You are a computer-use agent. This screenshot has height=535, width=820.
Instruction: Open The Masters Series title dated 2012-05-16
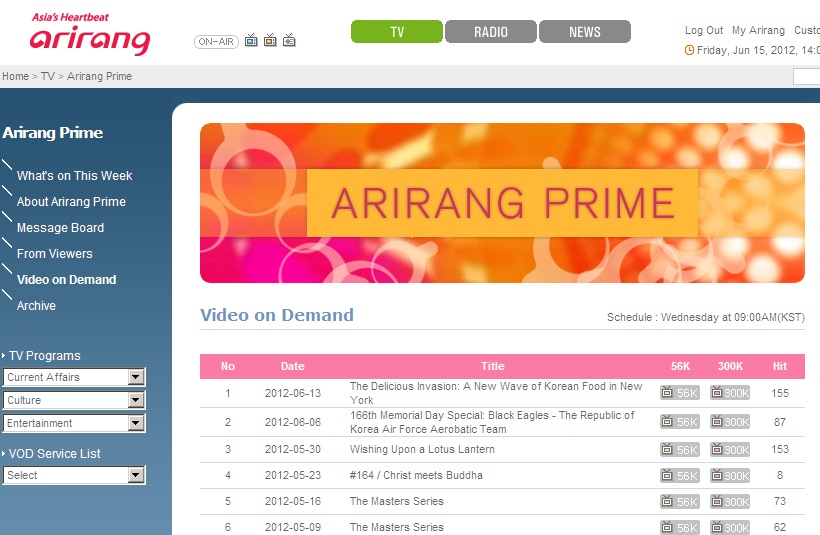(396, 501)
